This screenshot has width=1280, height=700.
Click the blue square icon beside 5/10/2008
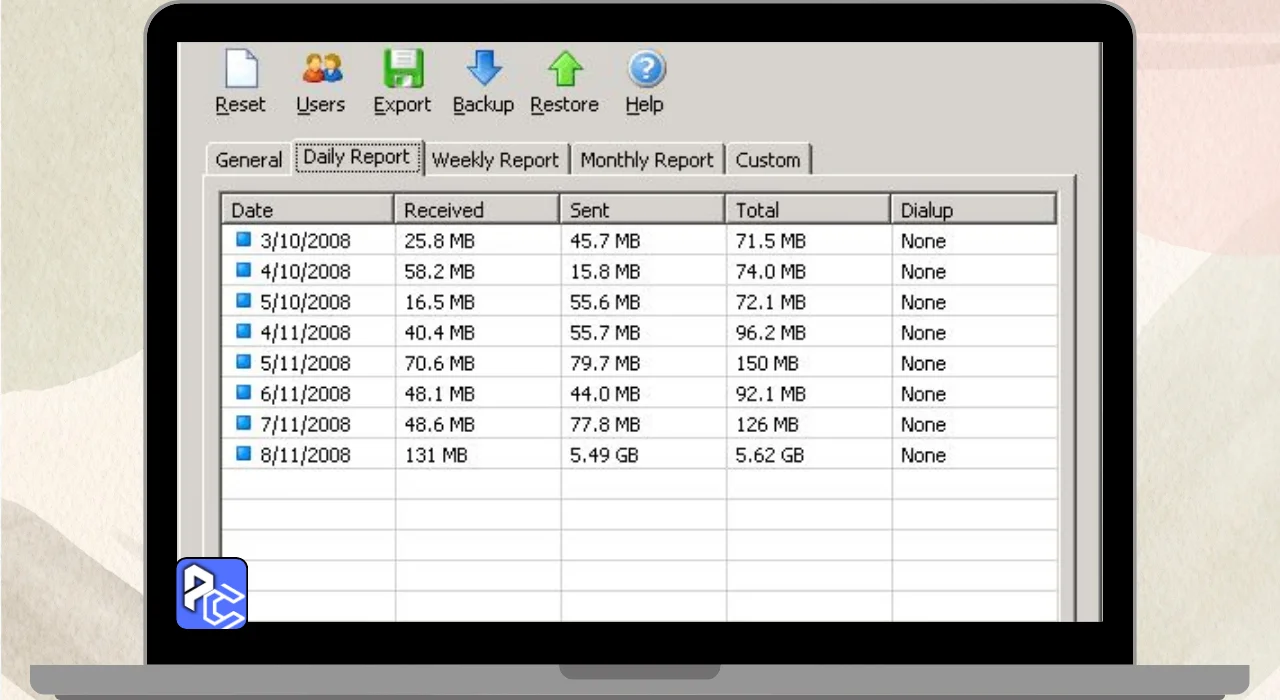(243, 301)
